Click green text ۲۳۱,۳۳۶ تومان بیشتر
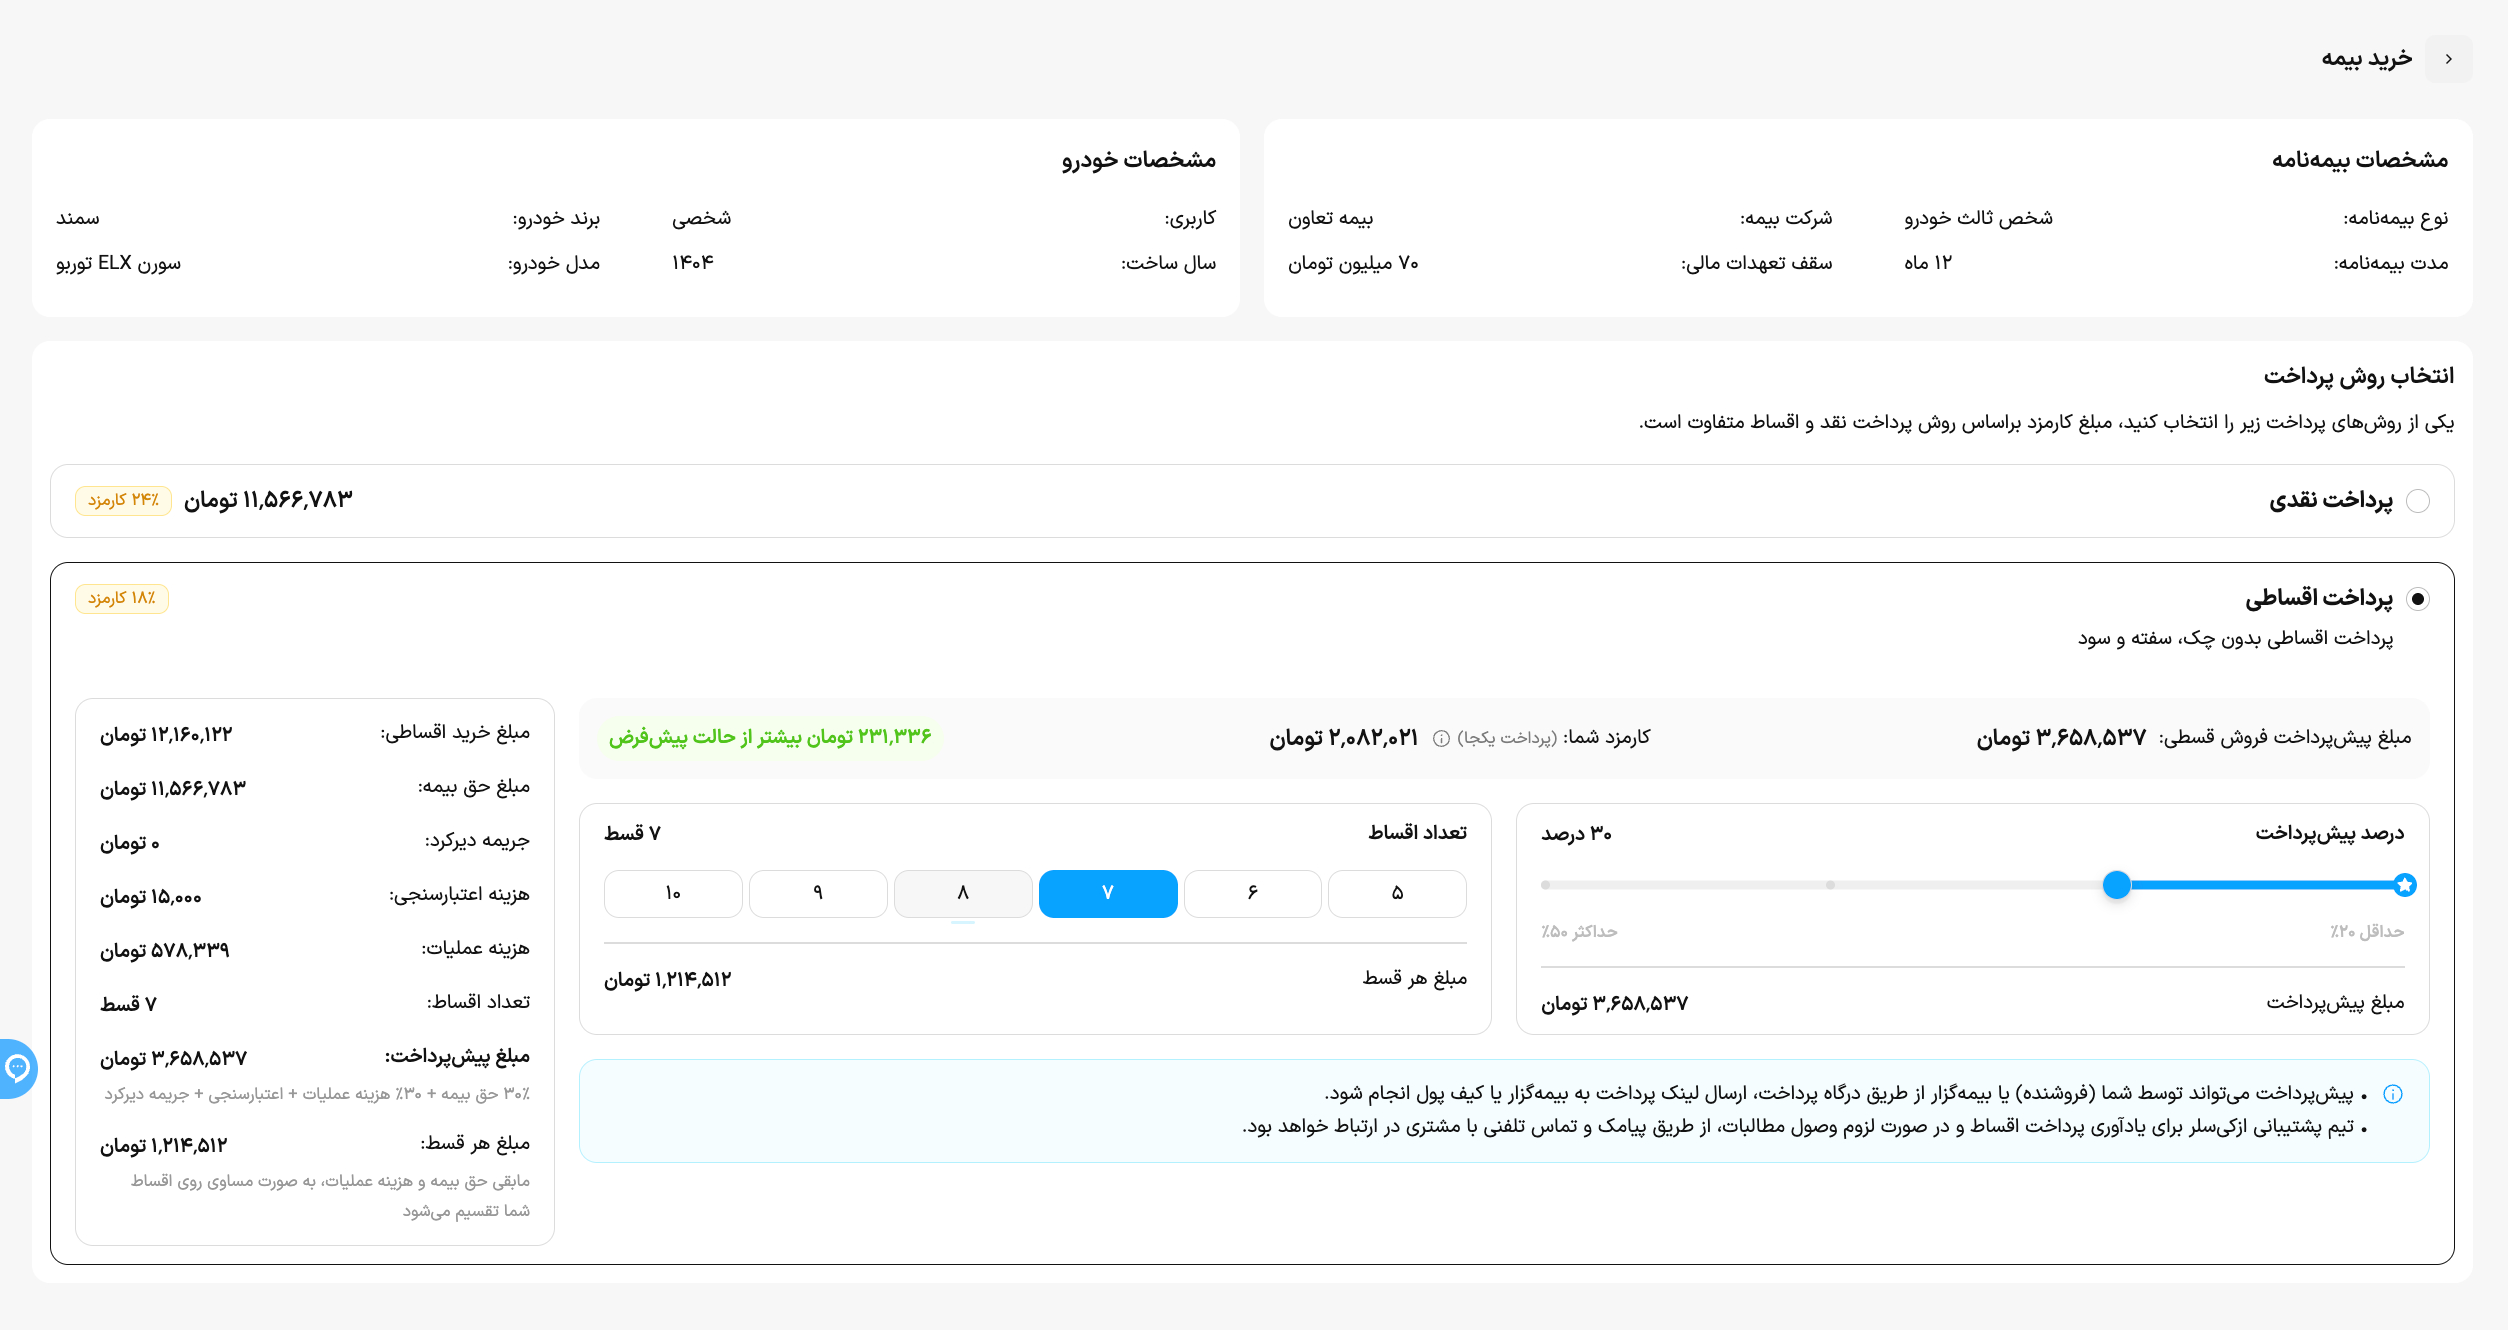 (770, 737)
